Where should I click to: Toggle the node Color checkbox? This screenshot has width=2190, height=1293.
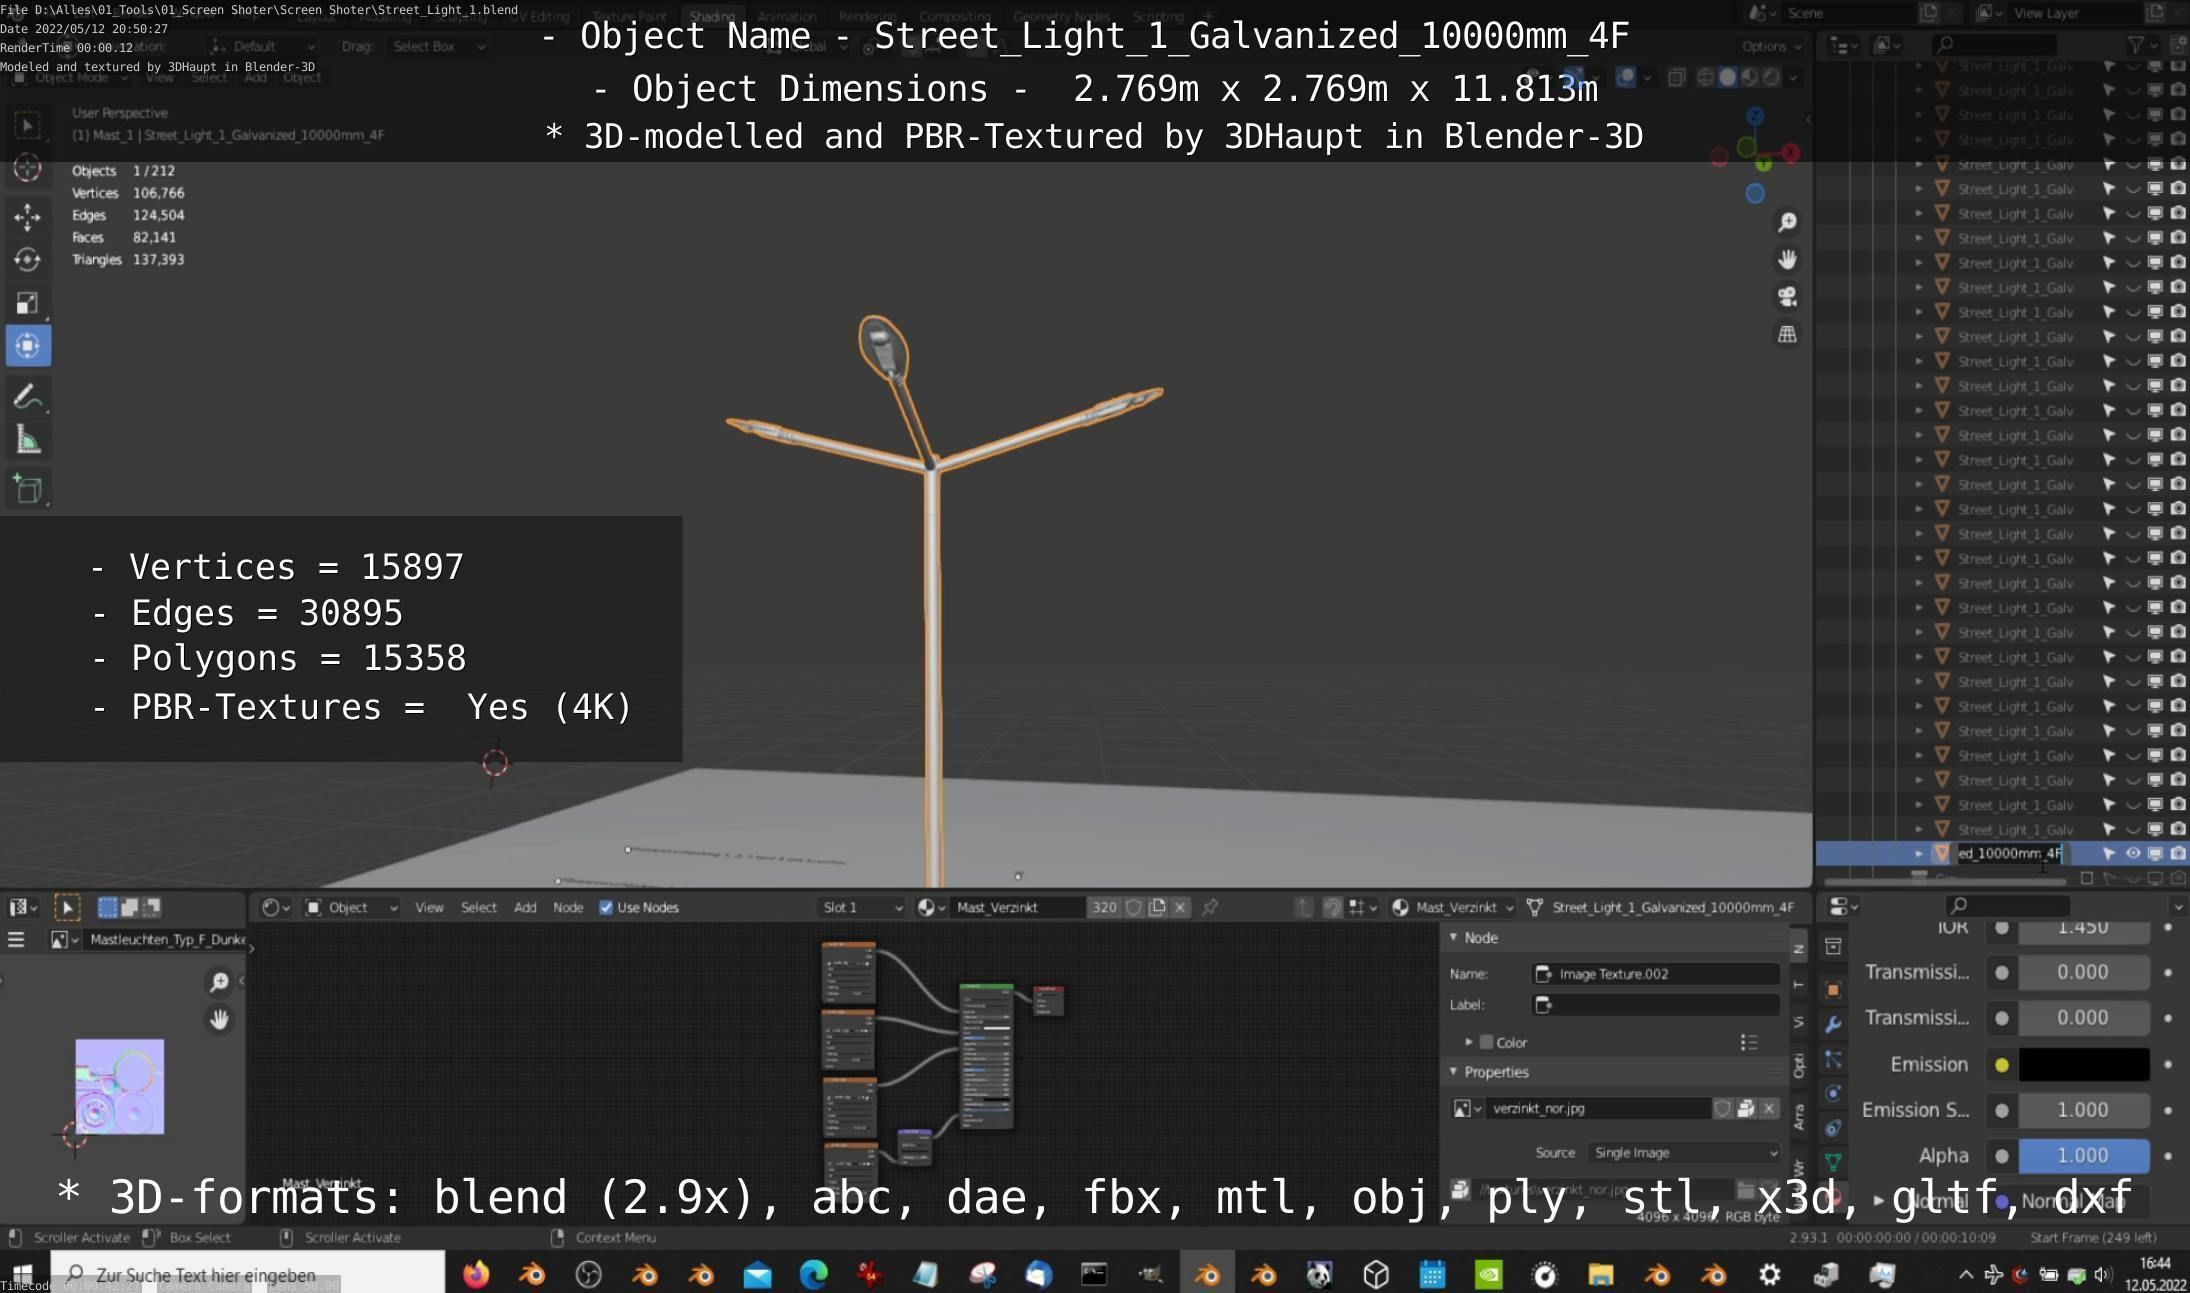point(1486,1042)
